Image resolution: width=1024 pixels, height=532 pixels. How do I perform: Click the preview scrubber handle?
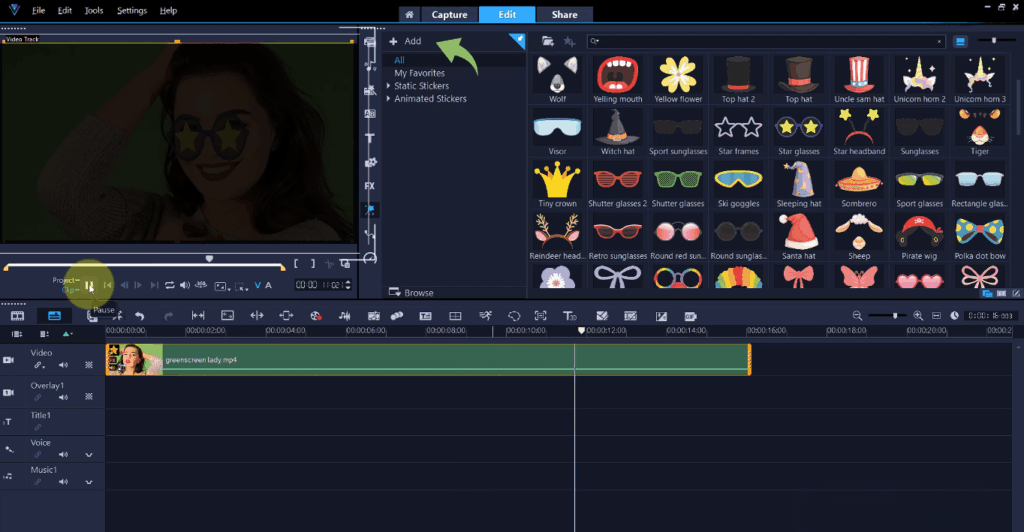pos(209,258)
